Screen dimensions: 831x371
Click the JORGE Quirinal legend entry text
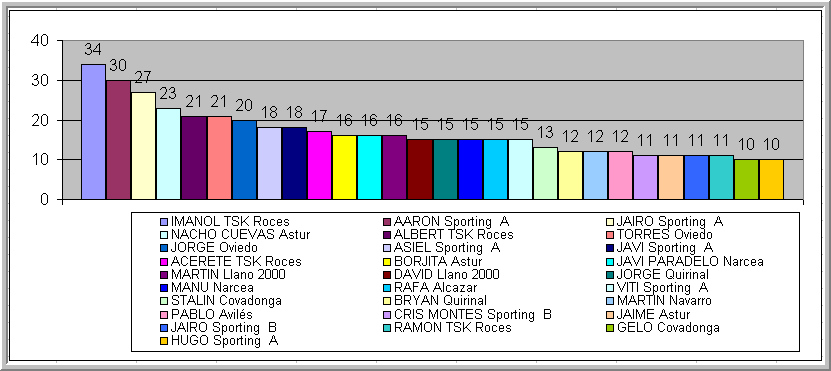663,275
